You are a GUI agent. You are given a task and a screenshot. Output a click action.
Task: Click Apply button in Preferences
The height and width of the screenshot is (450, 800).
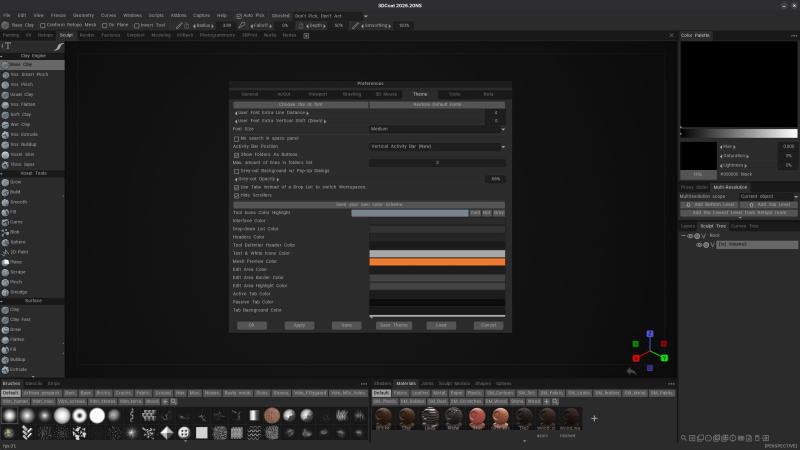(299, 326)
